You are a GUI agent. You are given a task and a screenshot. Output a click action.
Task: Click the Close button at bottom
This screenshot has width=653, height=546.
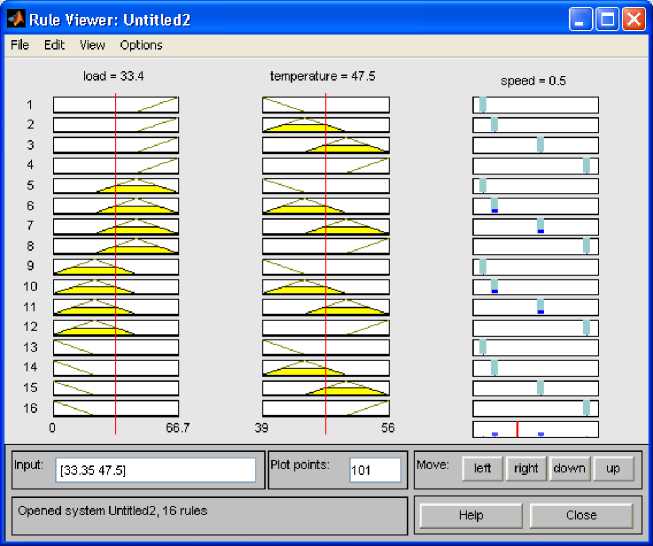click(580, 515)
